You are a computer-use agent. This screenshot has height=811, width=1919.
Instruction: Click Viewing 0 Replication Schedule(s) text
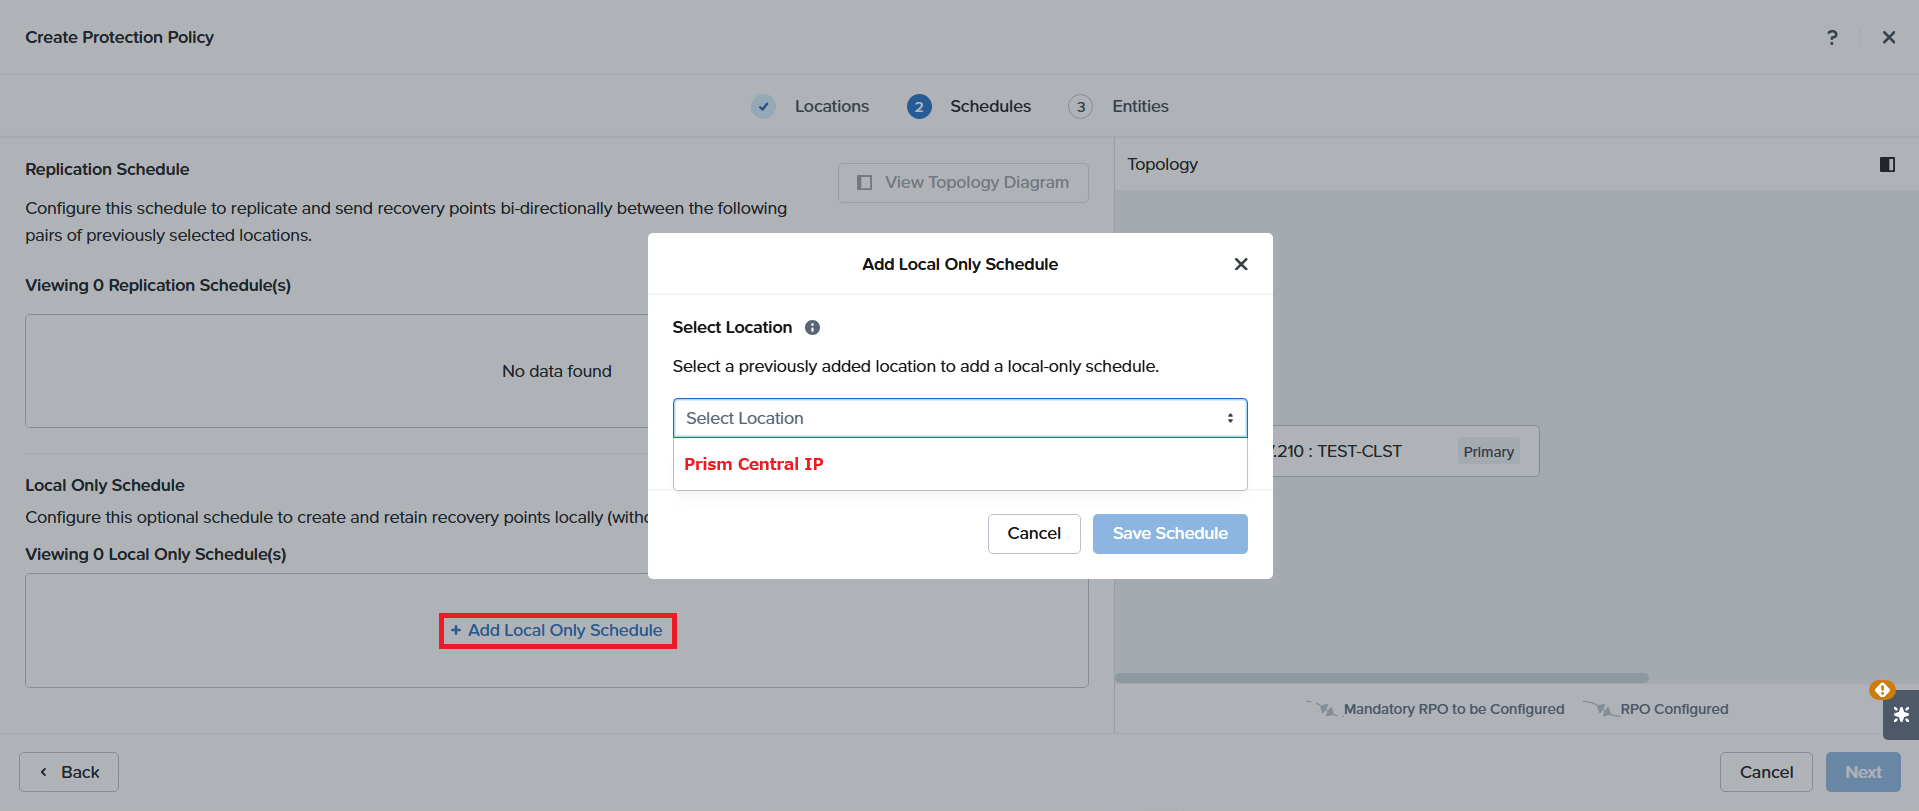tap(158, 285)
